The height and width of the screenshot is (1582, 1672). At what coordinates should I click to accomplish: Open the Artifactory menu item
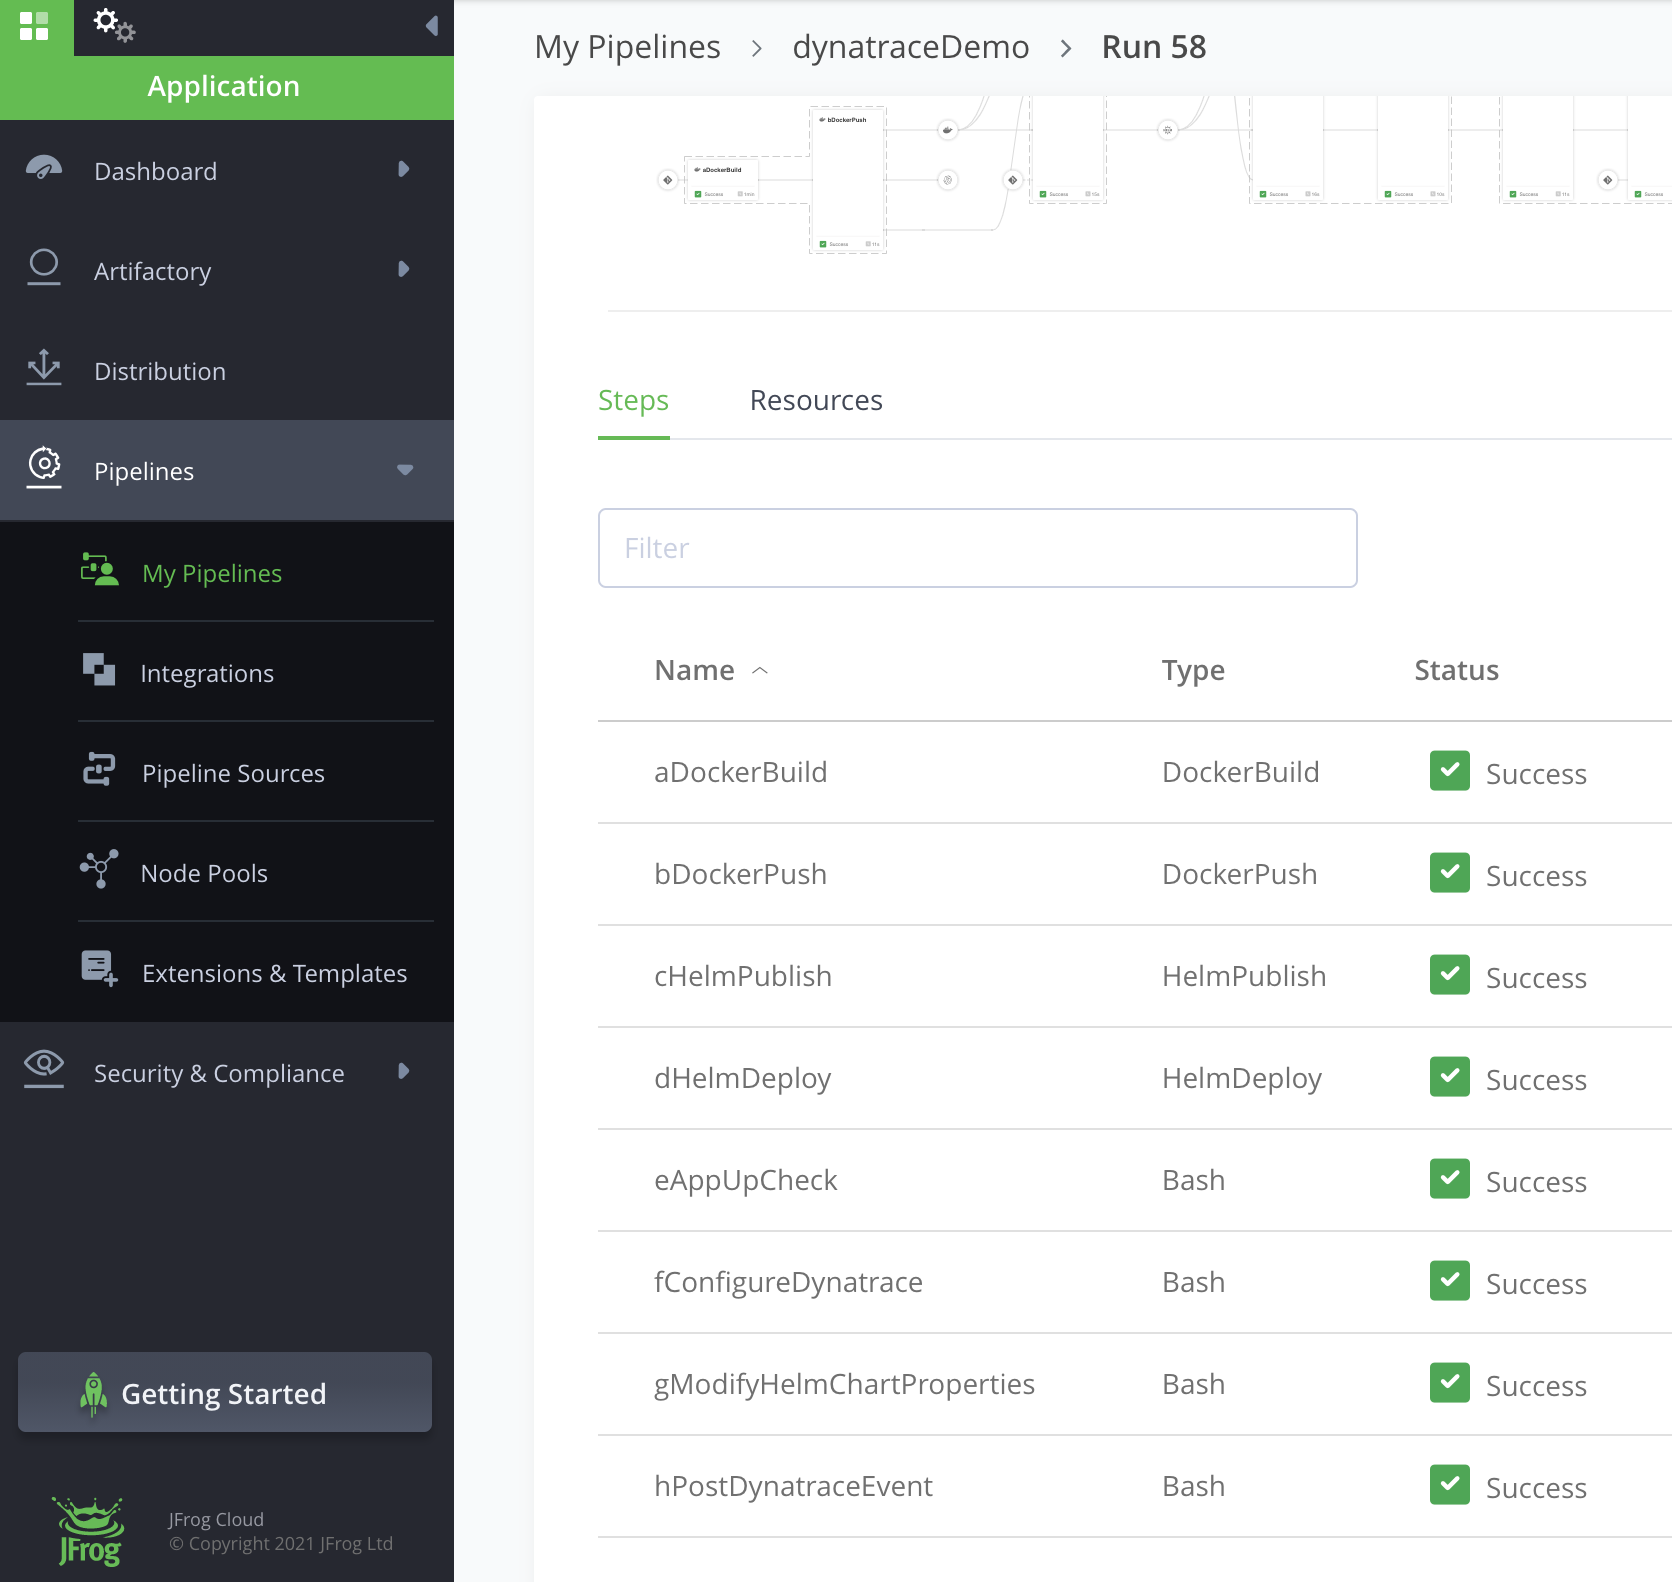227,270
